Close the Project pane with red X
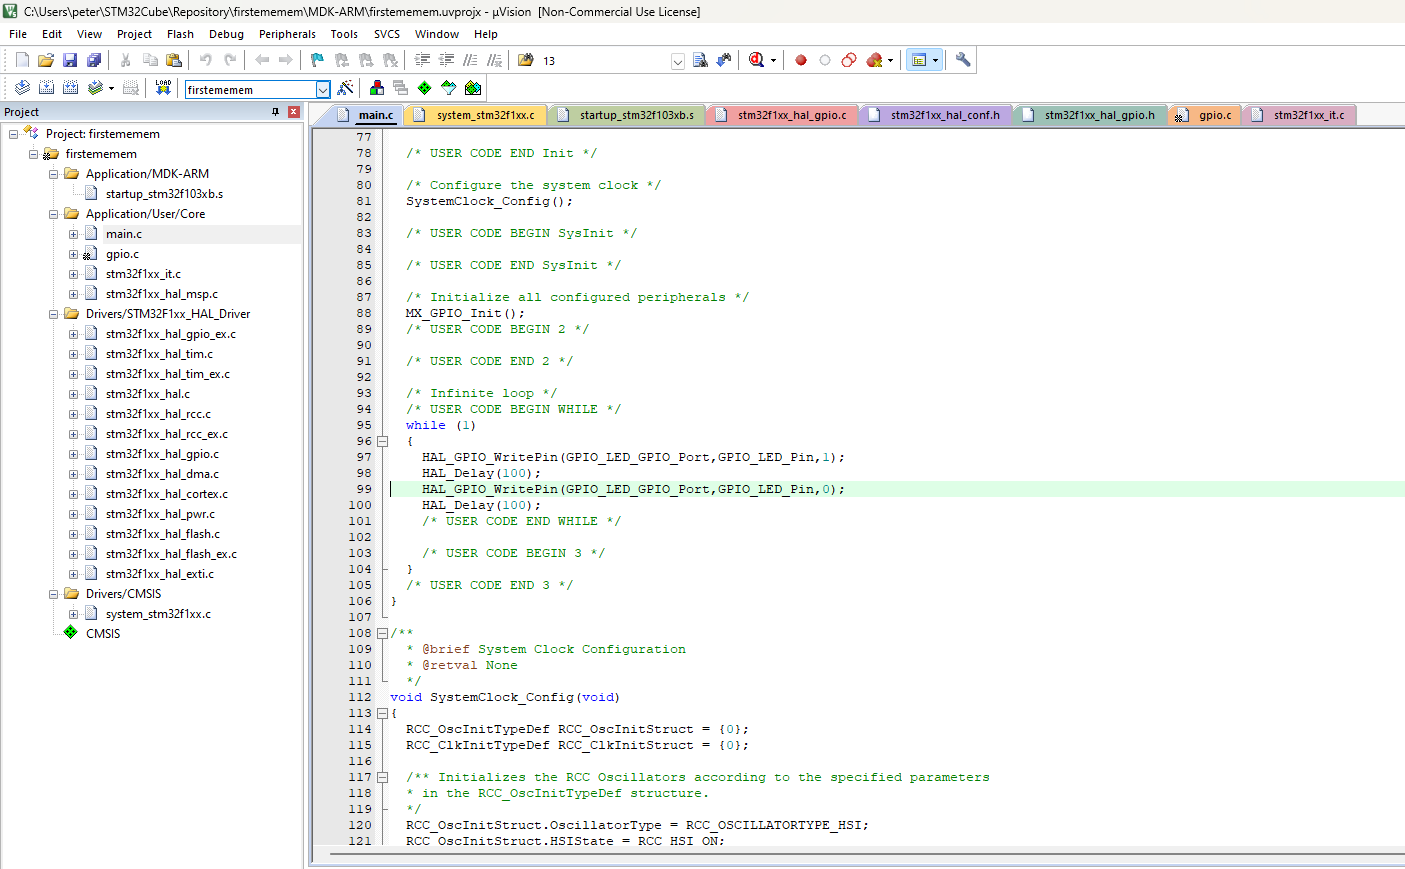The height and width of the screenshot is (869, 1405). pos(294,112)
